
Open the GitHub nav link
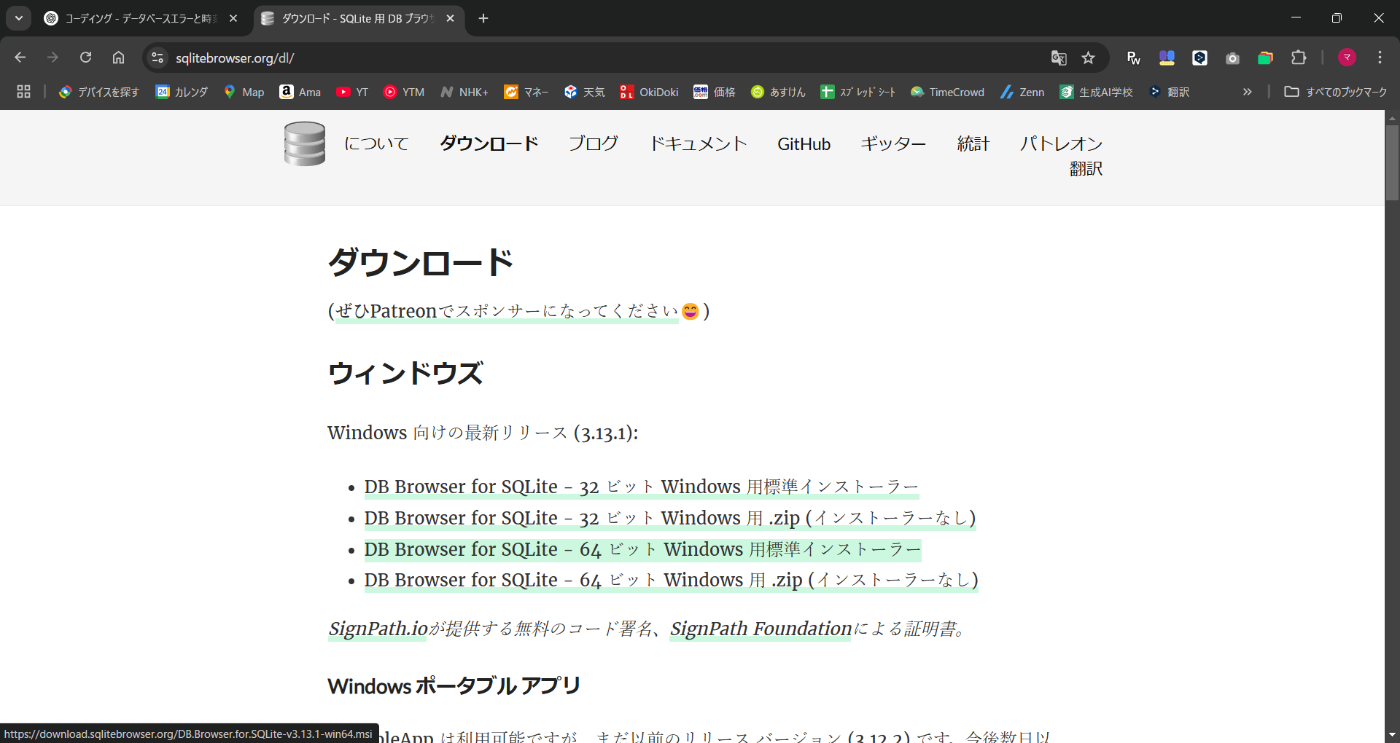(x=804, y=144)
